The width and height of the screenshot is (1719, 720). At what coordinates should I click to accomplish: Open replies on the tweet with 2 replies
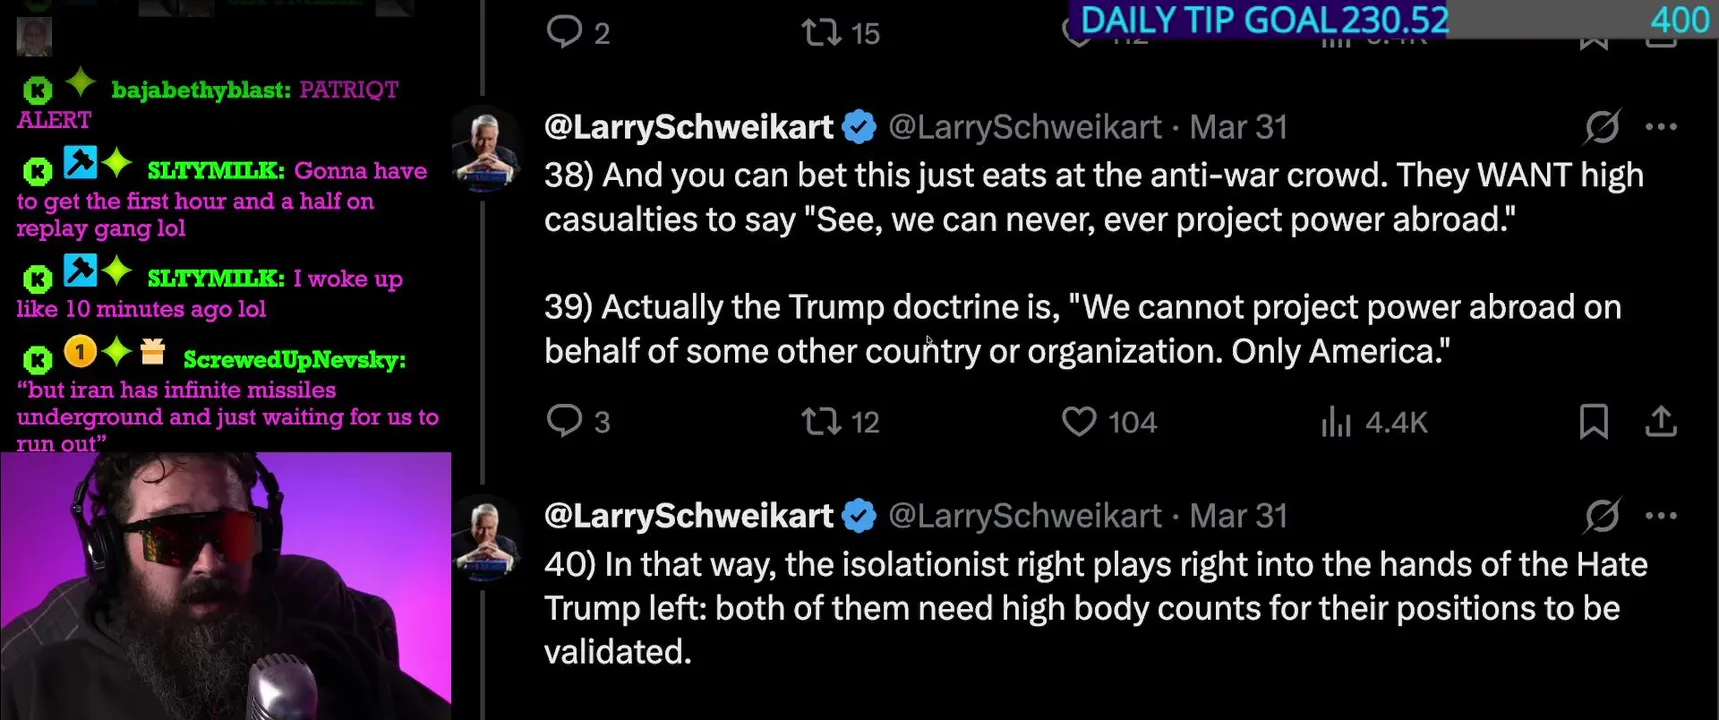[x=565, y=32]
